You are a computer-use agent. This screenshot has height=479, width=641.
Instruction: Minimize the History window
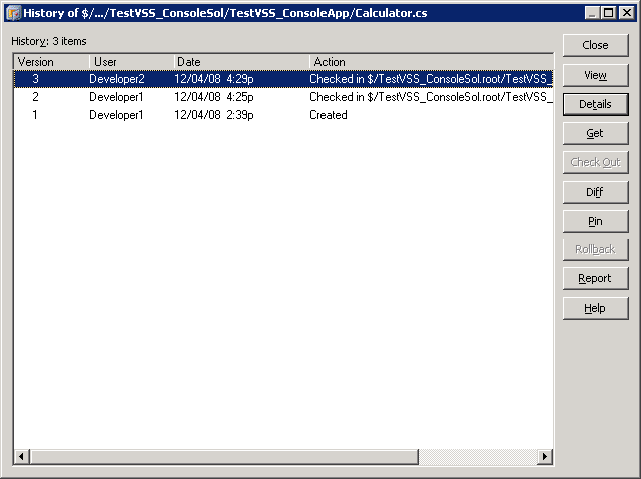click(x=593, y=13)
